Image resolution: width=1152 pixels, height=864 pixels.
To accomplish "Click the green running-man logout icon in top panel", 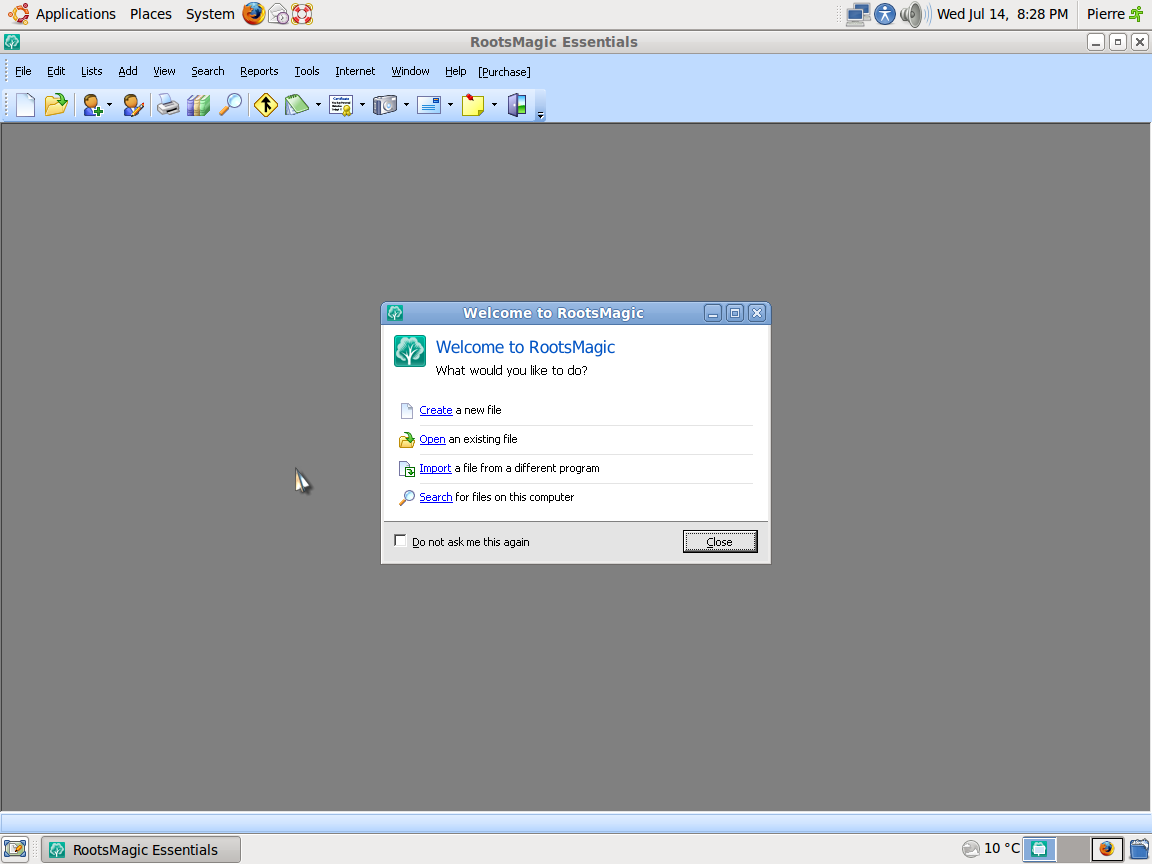I will pos(1137,14).
